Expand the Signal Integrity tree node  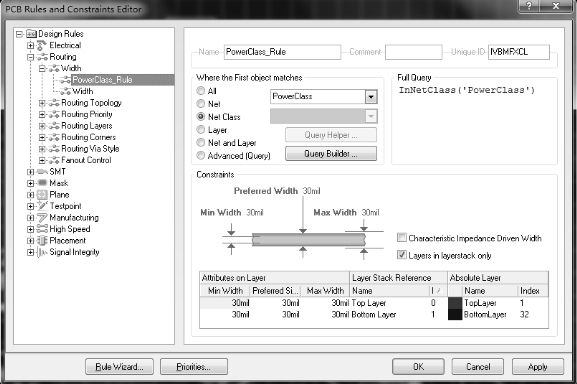tap(31, 252)
